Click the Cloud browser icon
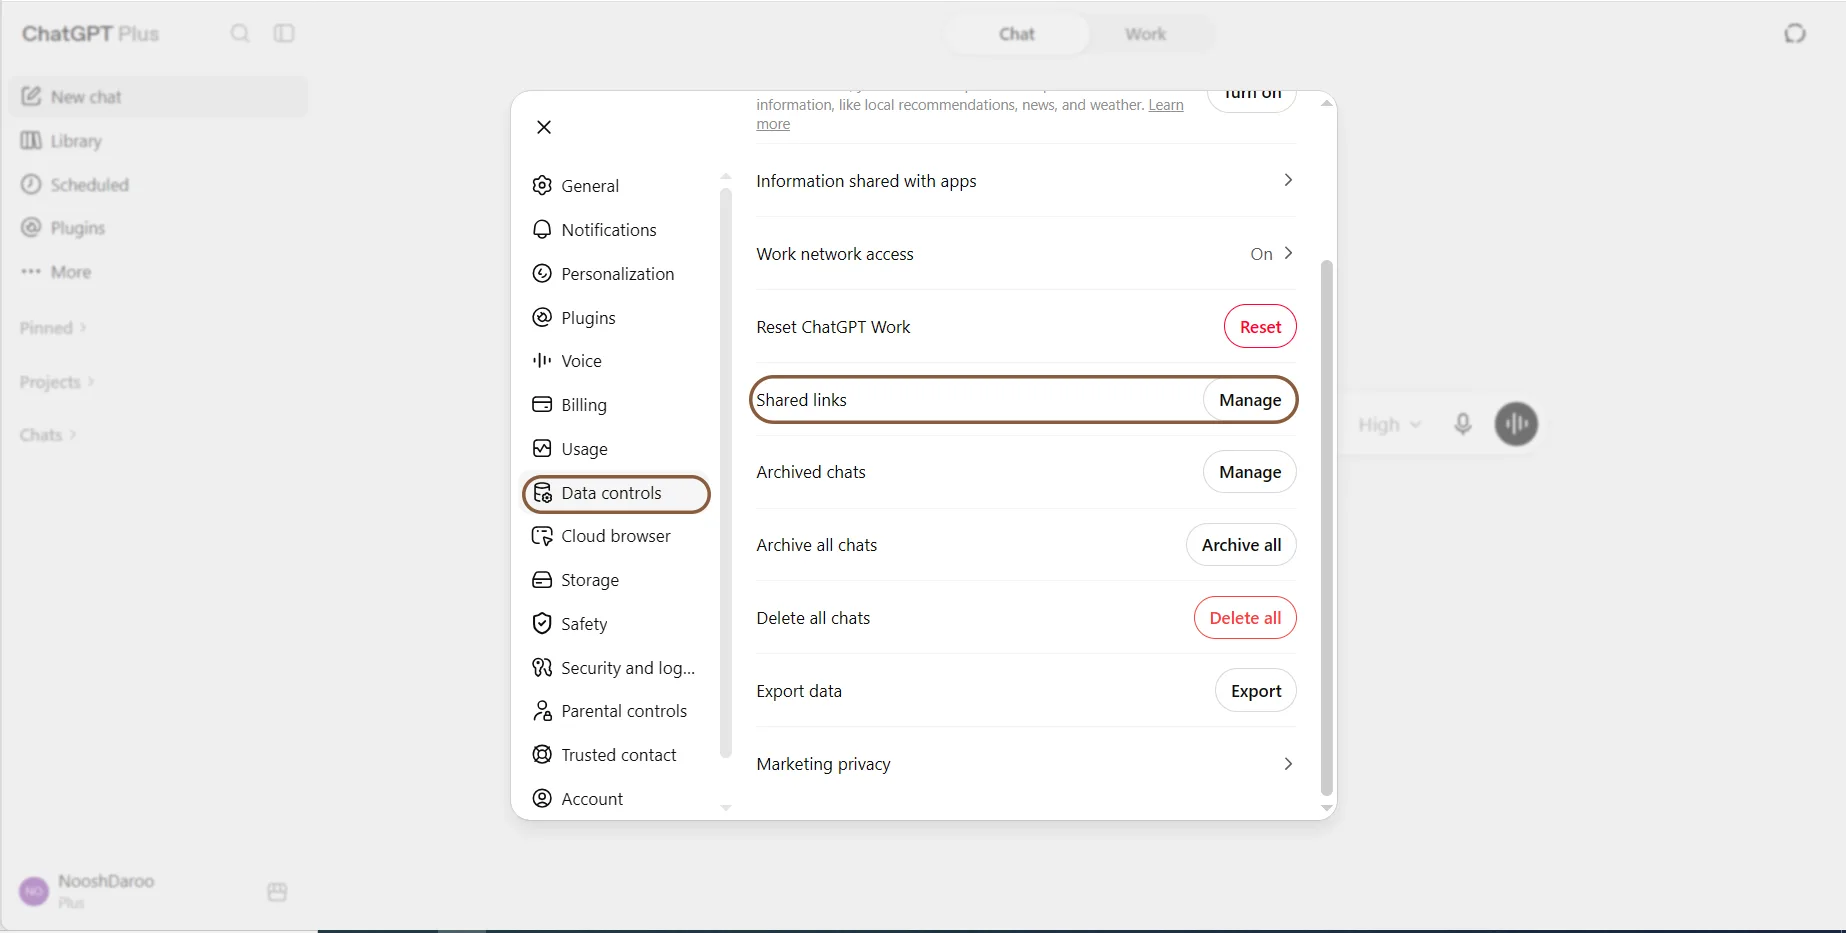Viewport: 1846px width, 933px height. (542, 536)
